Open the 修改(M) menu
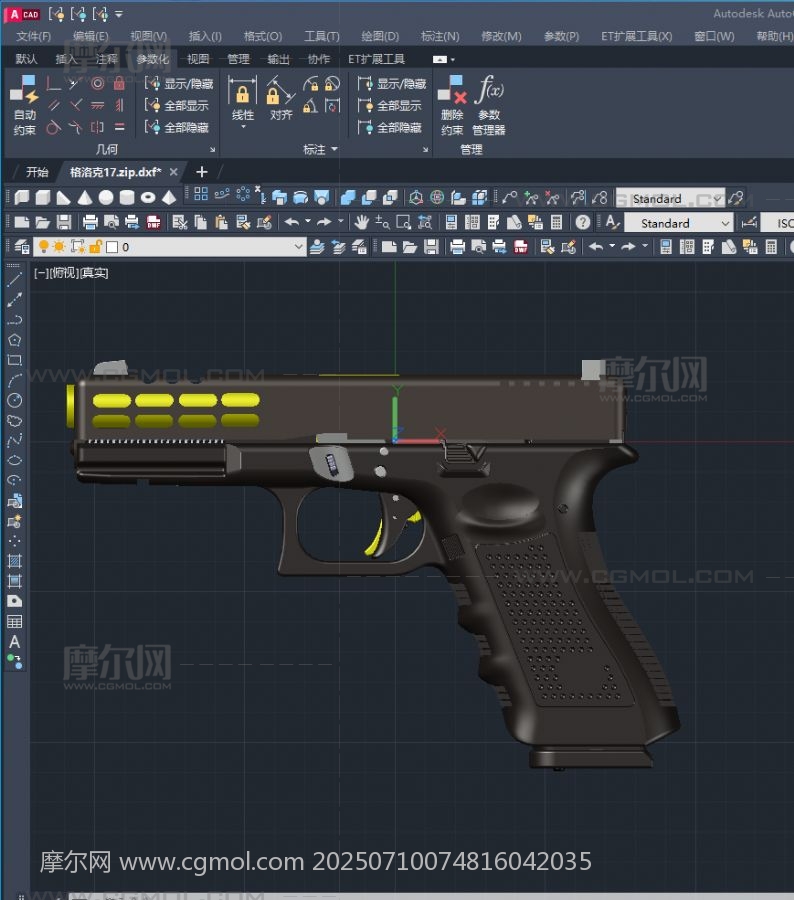 point(501,36)
